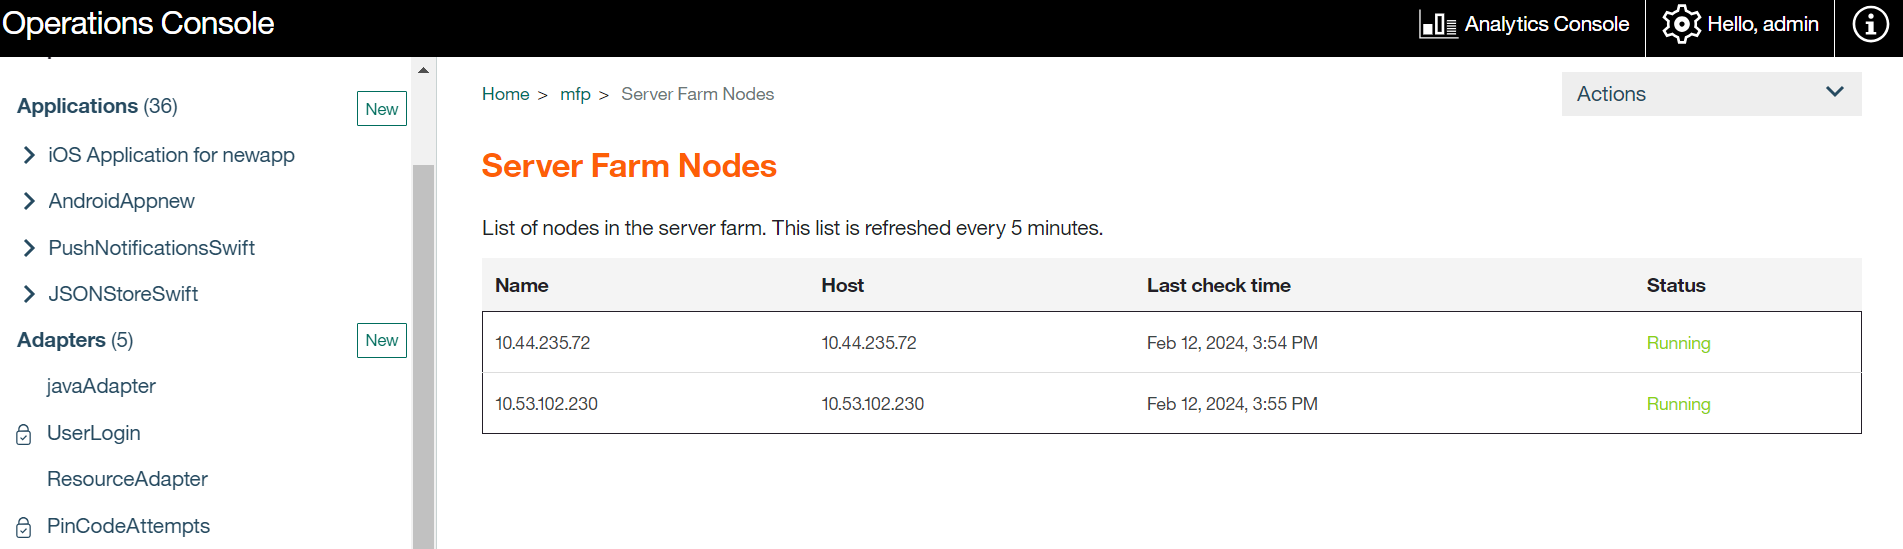Expand the AndroidAppnew tree item
The height and width of the screenshot is (549, 1903).
29,201
